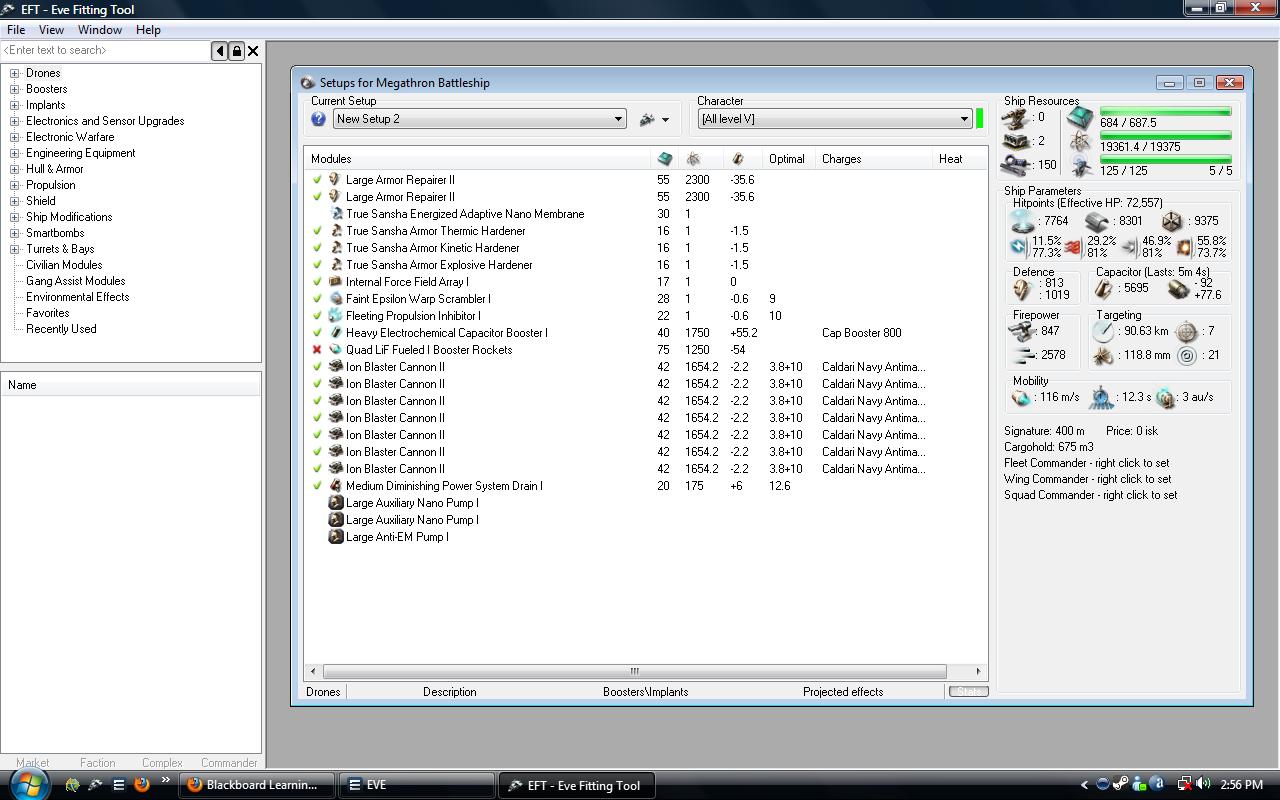Screen dimensions: 1280x800
Task: Toggle state of True Sansha Armor Thermic Hardener
Action: point(317,231)
